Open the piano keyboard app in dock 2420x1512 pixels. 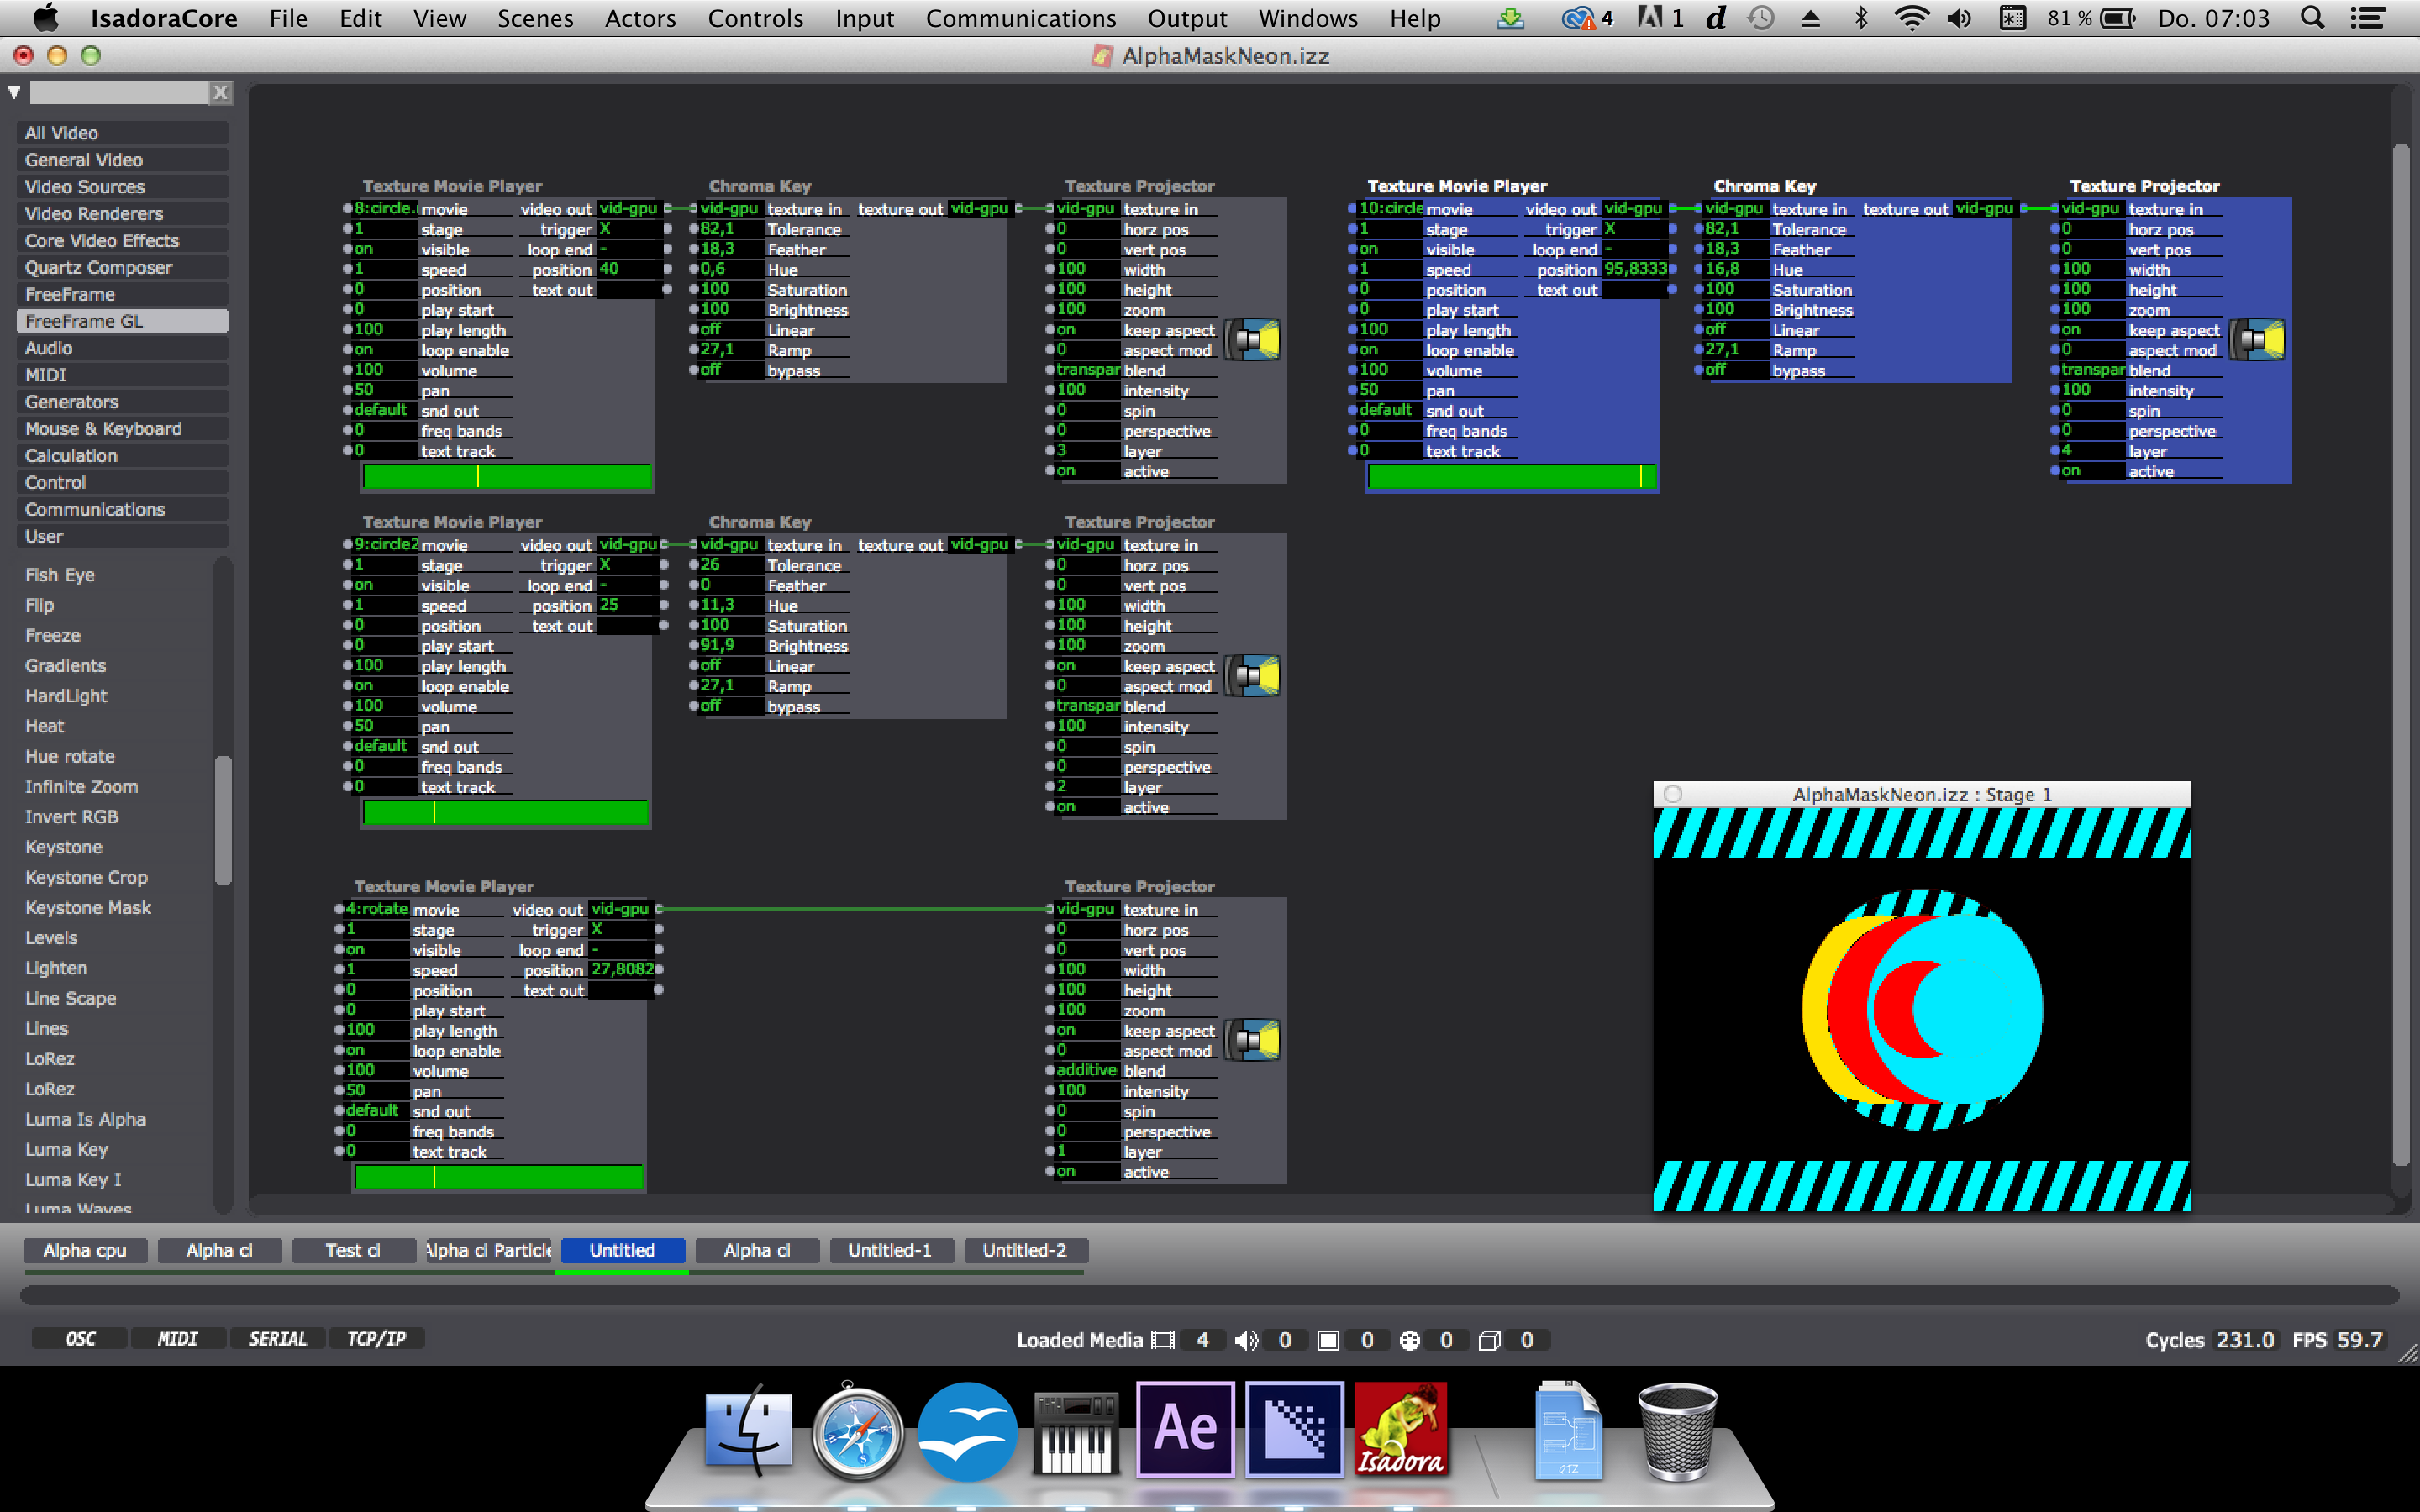click(1075, 1432)
